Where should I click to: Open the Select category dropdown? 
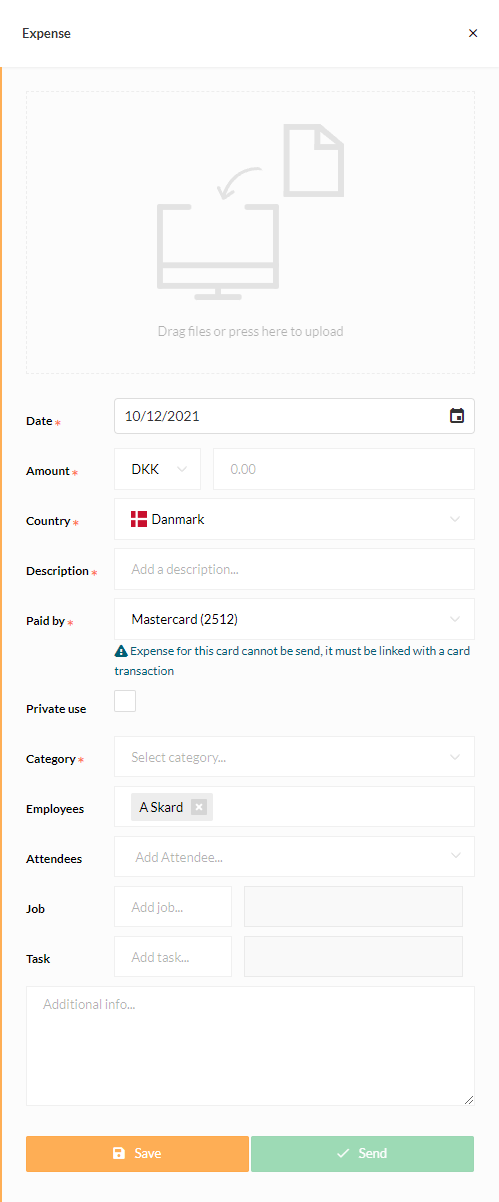[x=295, y=757]
